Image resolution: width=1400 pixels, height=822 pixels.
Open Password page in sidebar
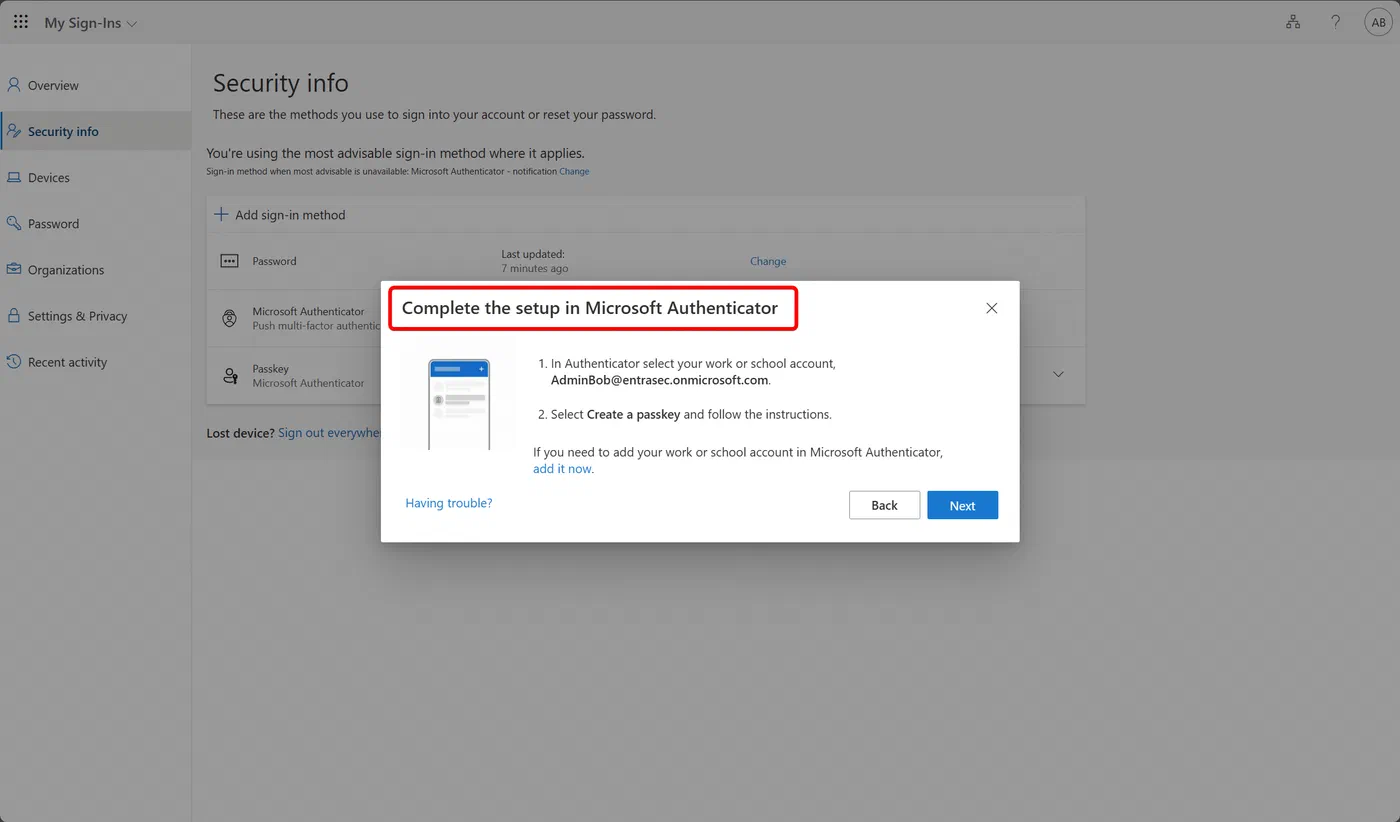point(96,224)
